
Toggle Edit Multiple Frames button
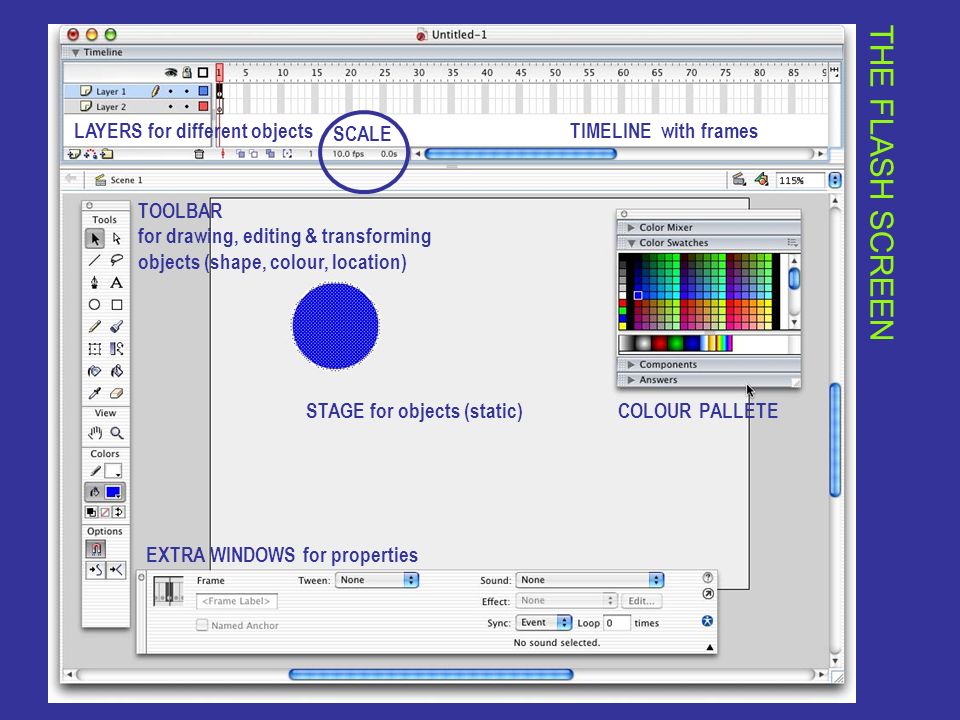click(270, 154)
